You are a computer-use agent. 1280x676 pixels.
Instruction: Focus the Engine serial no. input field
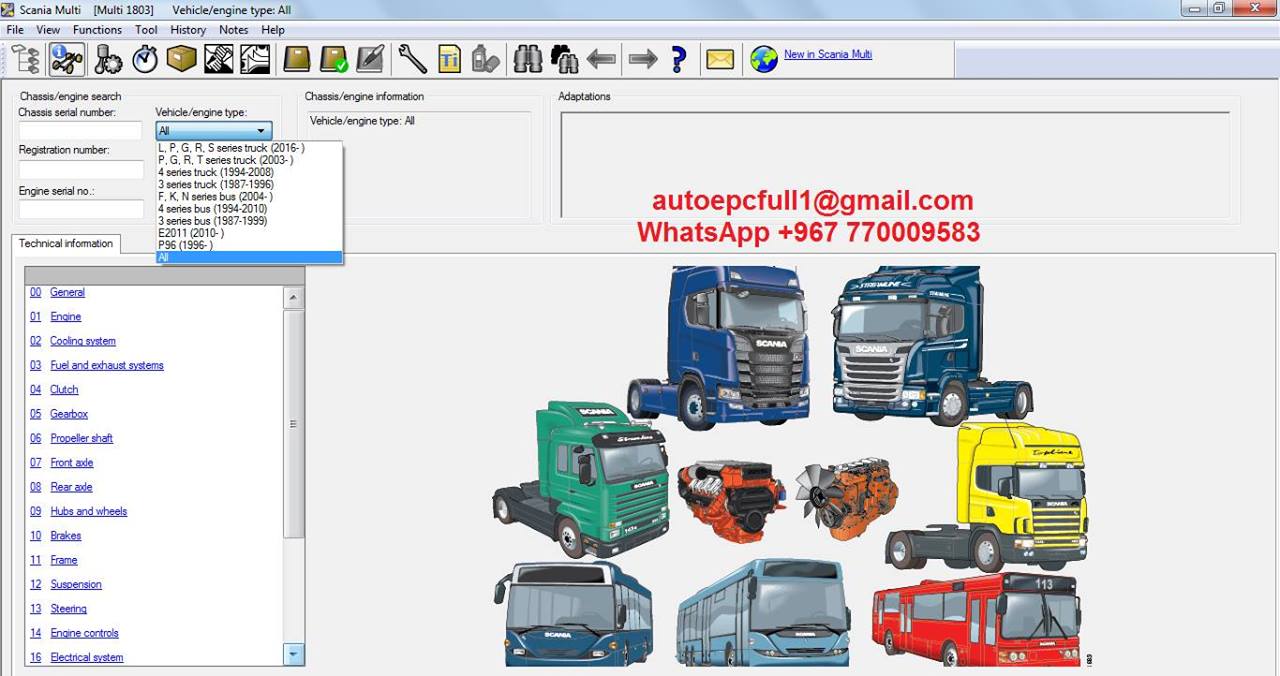(81, 209)
